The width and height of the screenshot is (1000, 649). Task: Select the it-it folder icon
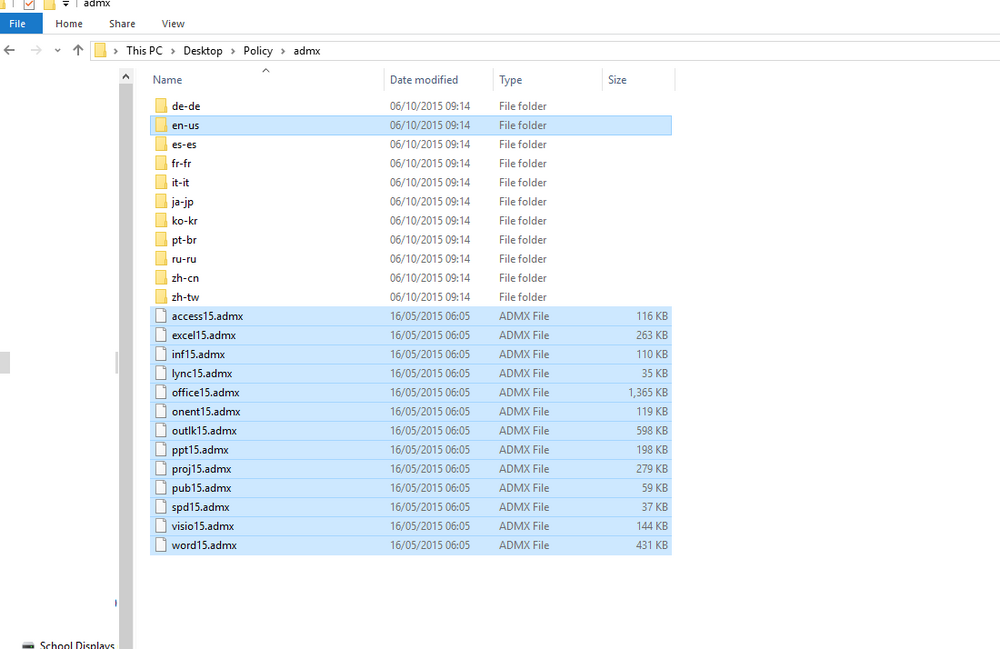pos(161,182)
